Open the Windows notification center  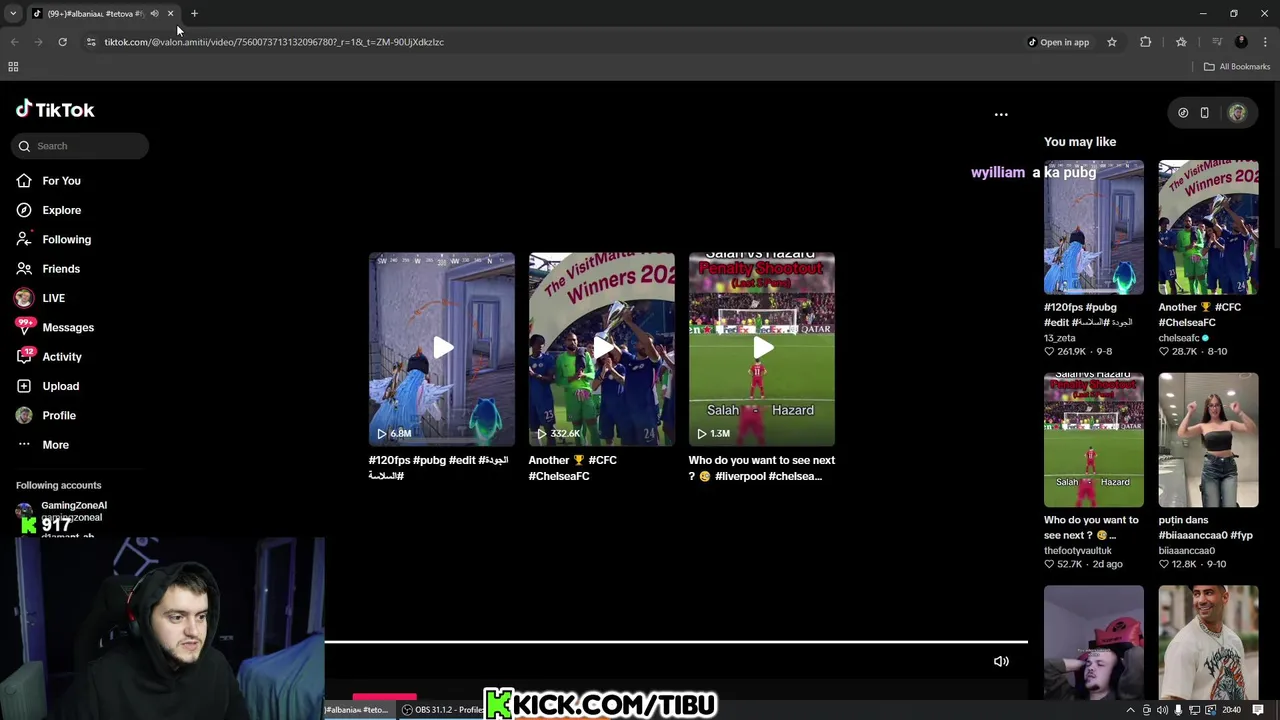[x=1258, y=710]
